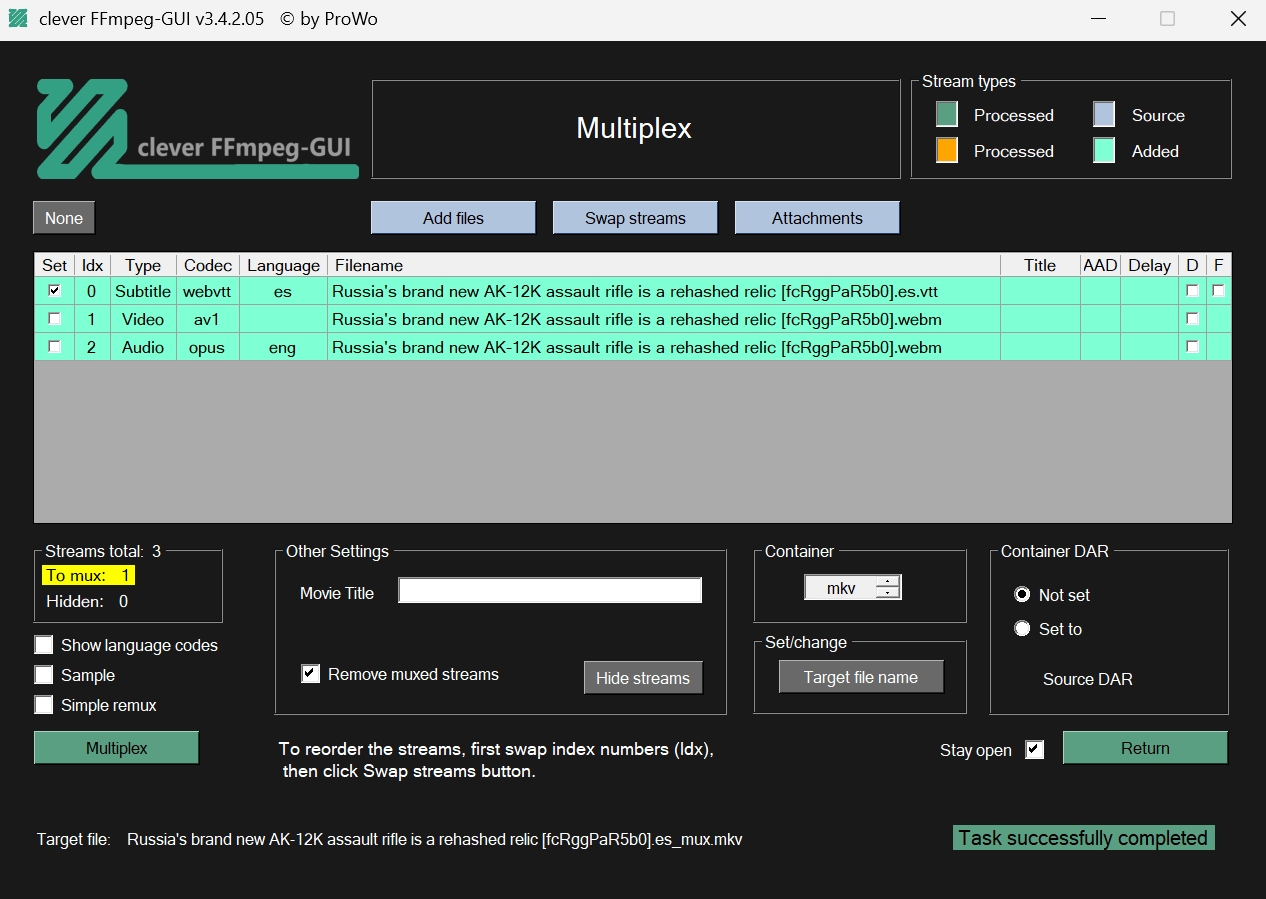Enable the Sample checkbox

pos(44,675)
